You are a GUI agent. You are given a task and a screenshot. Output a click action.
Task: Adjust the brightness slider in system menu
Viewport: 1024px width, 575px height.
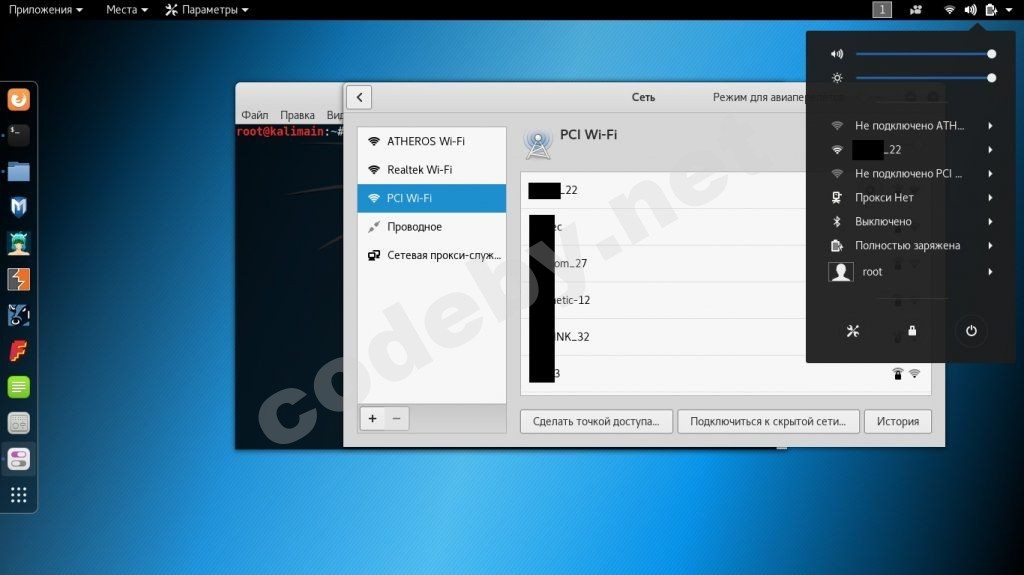click(x=925, y=78)
